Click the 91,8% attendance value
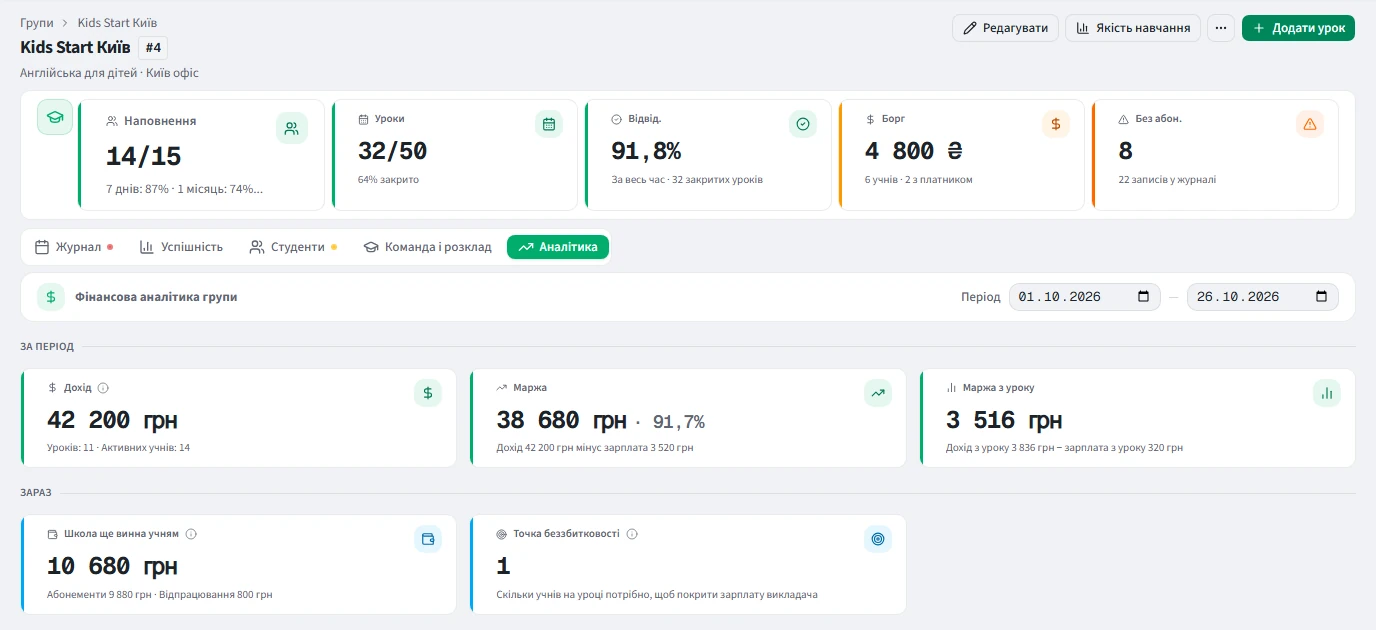 (646, 151)
